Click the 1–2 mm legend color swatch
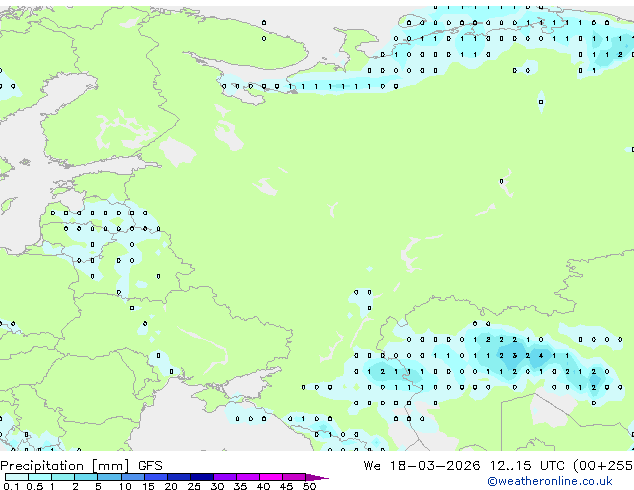 click(x=63, y=477)
